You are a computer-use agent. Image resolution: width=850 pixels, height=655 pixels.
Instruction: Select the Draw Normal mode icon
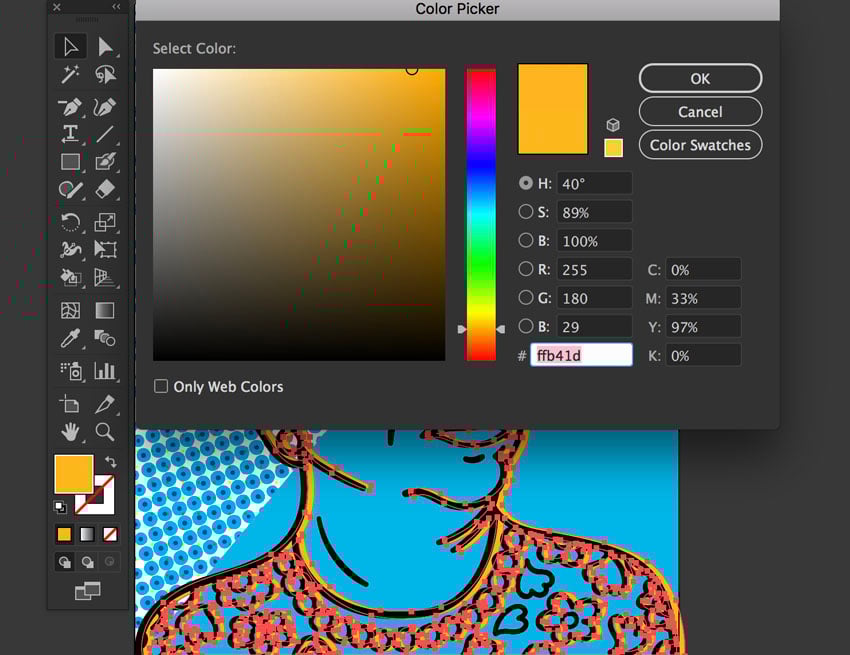[x=65, y=562]
